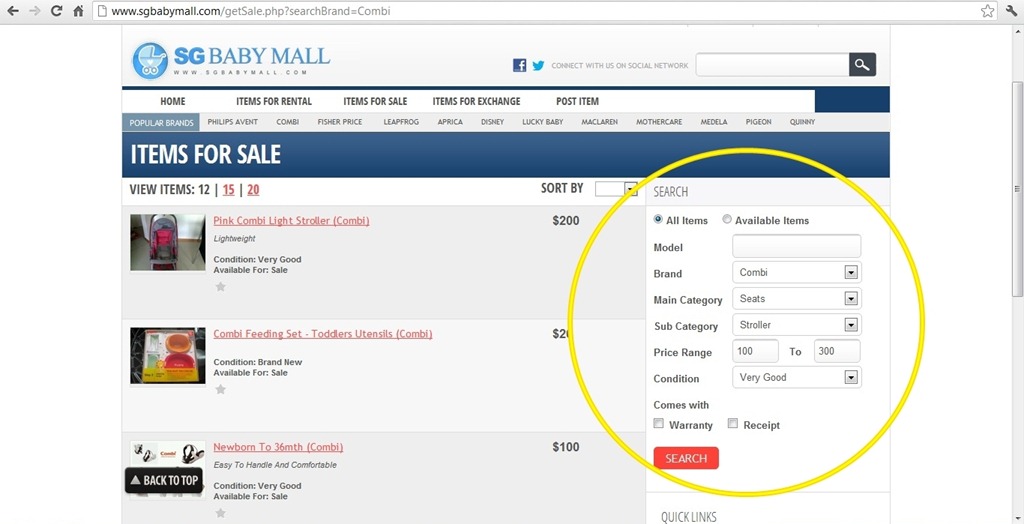
Task: Click the Model text input field
Action: [x=797, y=246]
